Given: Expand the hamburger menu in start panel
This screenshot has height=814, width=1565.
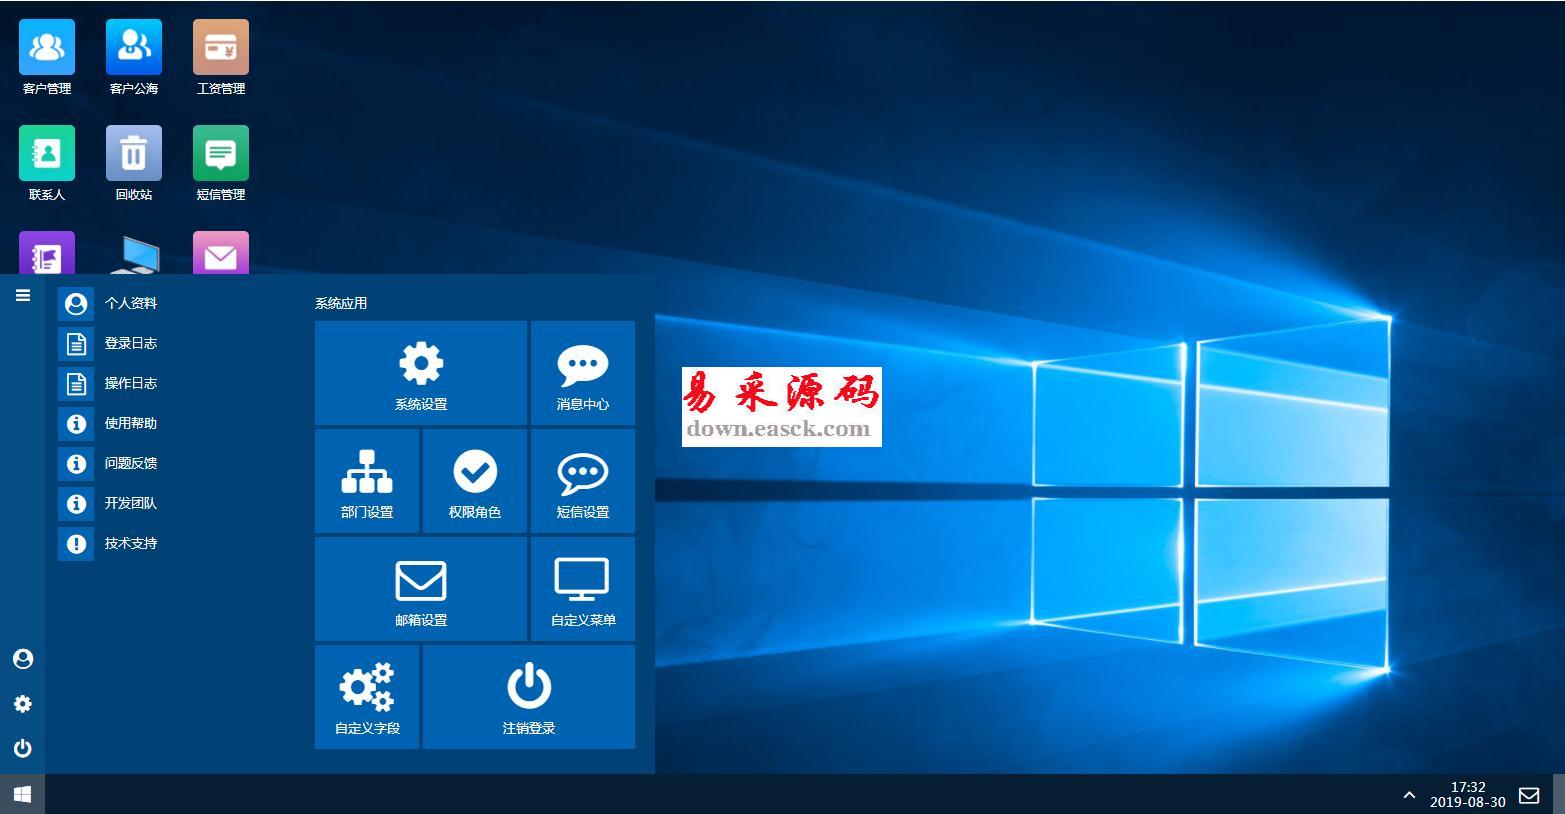Looking at the screenshot, I should [23, 295].
